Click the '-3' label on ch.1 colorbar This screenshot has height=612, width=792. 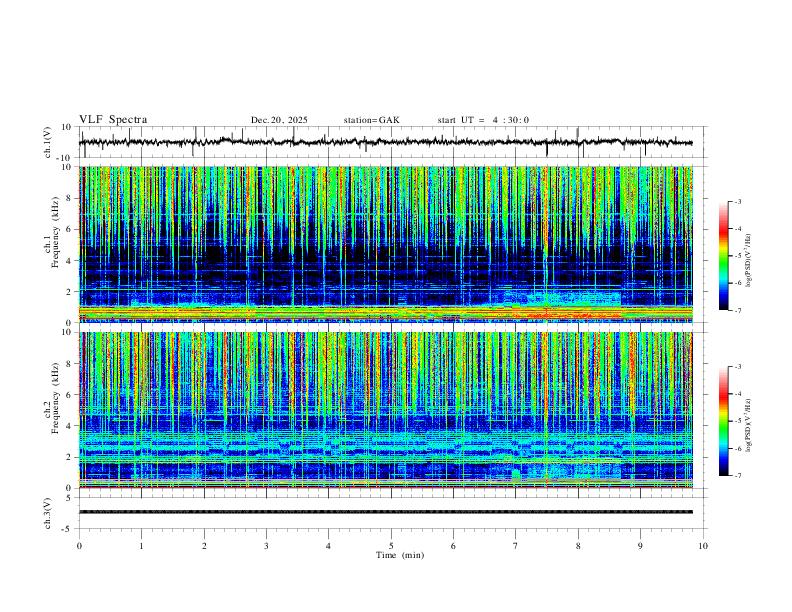coord(737,201)
